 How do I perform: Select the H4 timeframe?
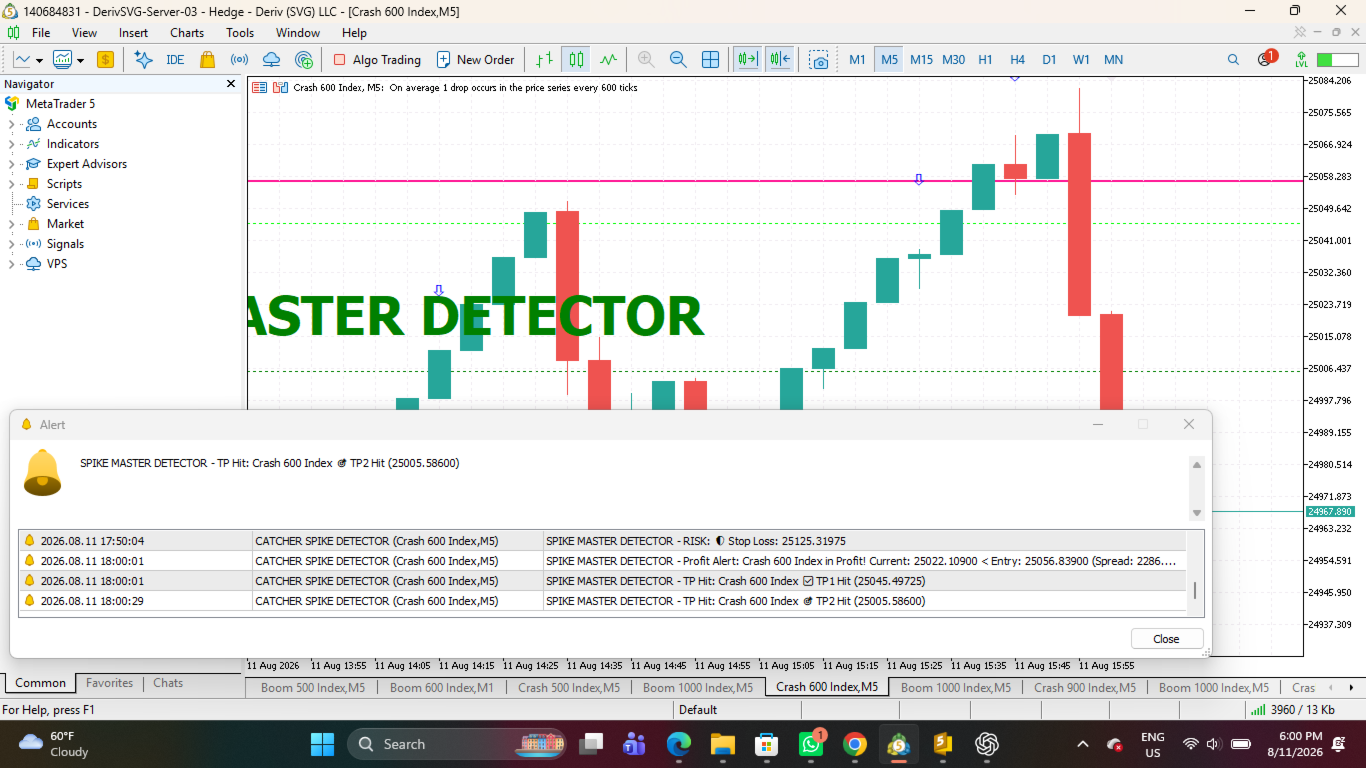pos(1017,60)
